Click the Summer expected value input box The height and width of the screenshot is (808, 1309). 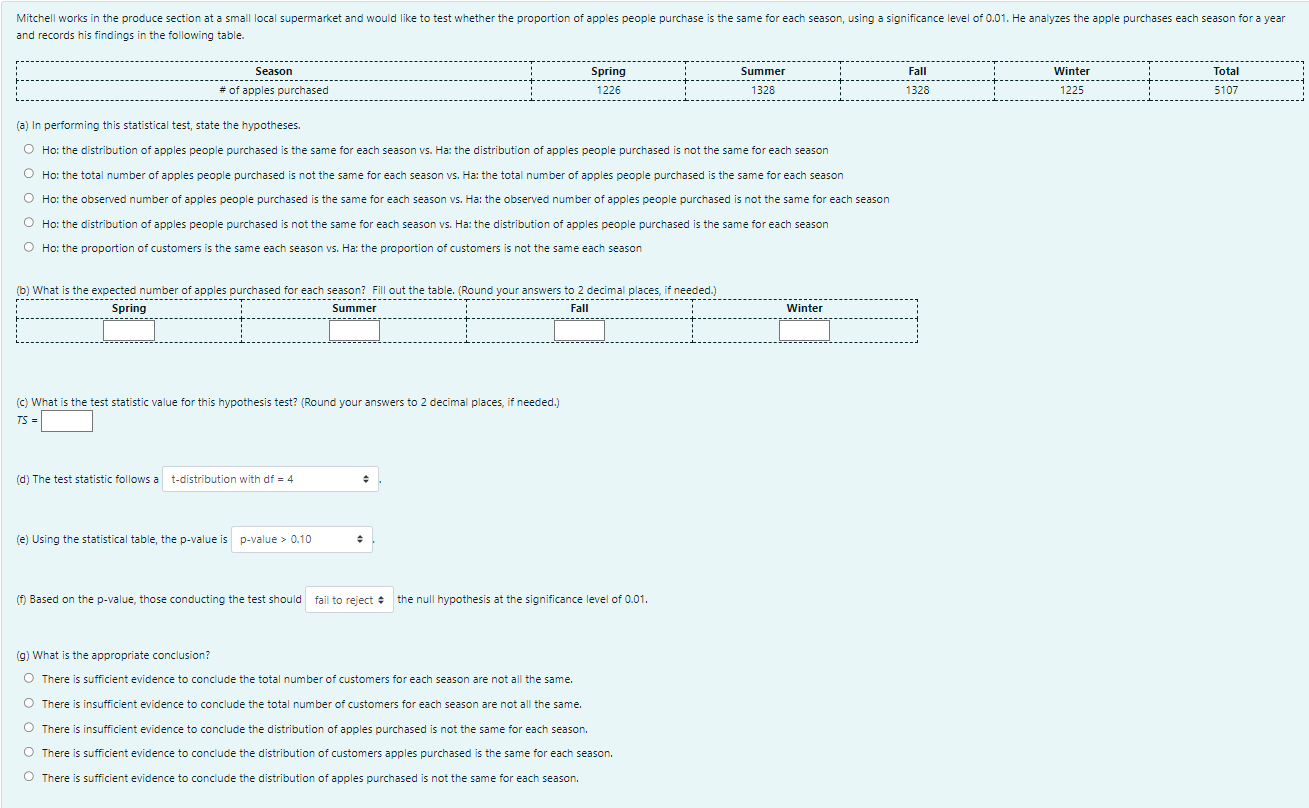(x=354, y=330)
